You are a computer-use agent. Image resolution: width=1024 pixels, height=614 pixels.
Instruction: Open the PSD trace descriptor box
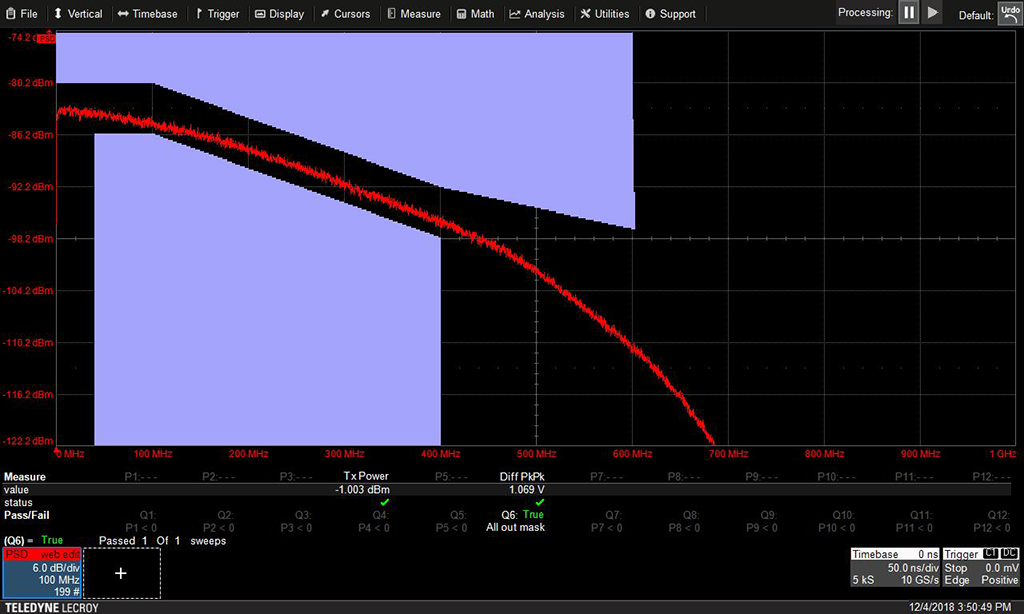coord(41,573)
